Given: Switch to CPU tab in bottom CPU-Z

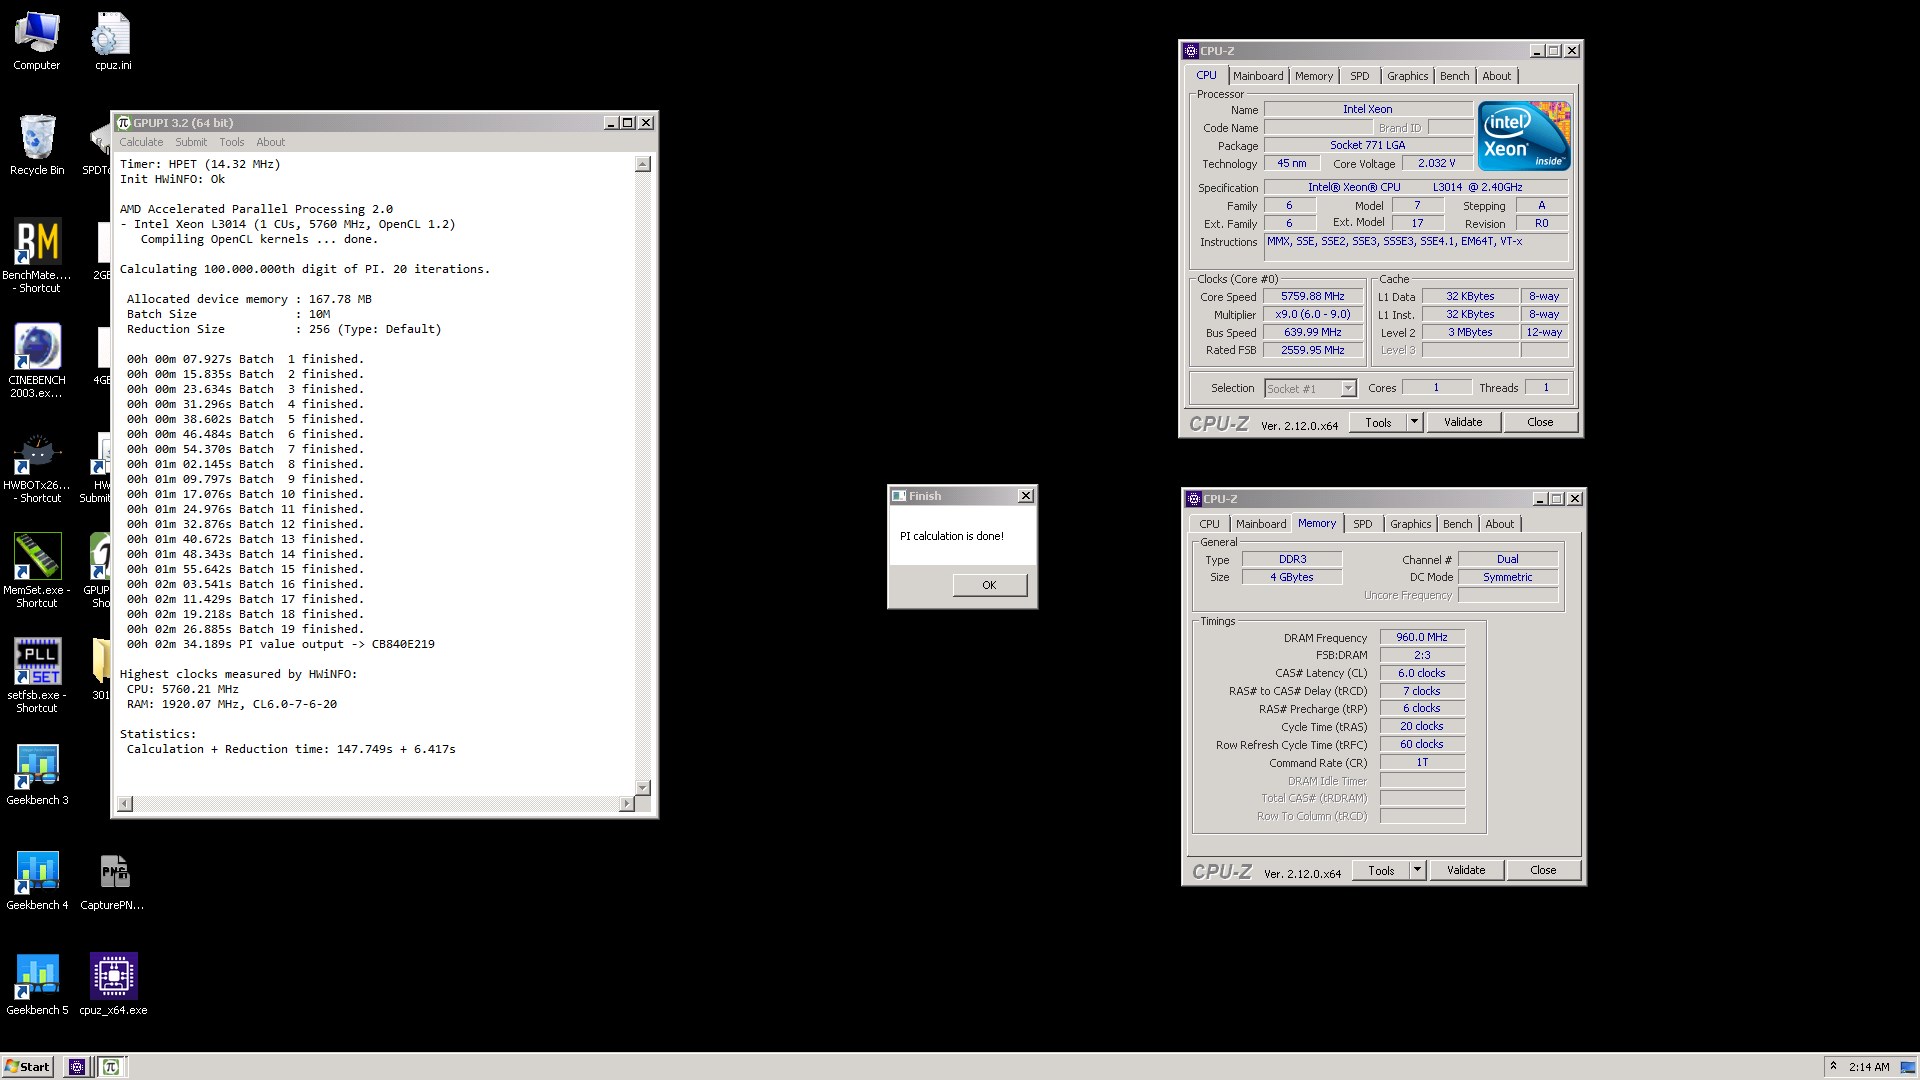Looking at the screenshot, I should 1209,524.
